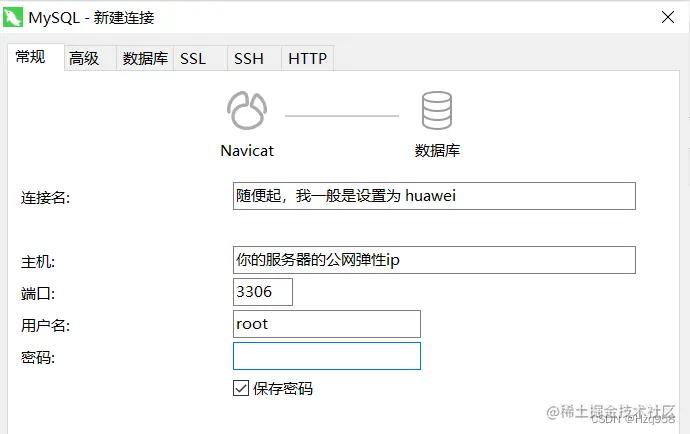Click the Navicat logo icon
The height and width of the screenshot is (434, 690).
247,110
